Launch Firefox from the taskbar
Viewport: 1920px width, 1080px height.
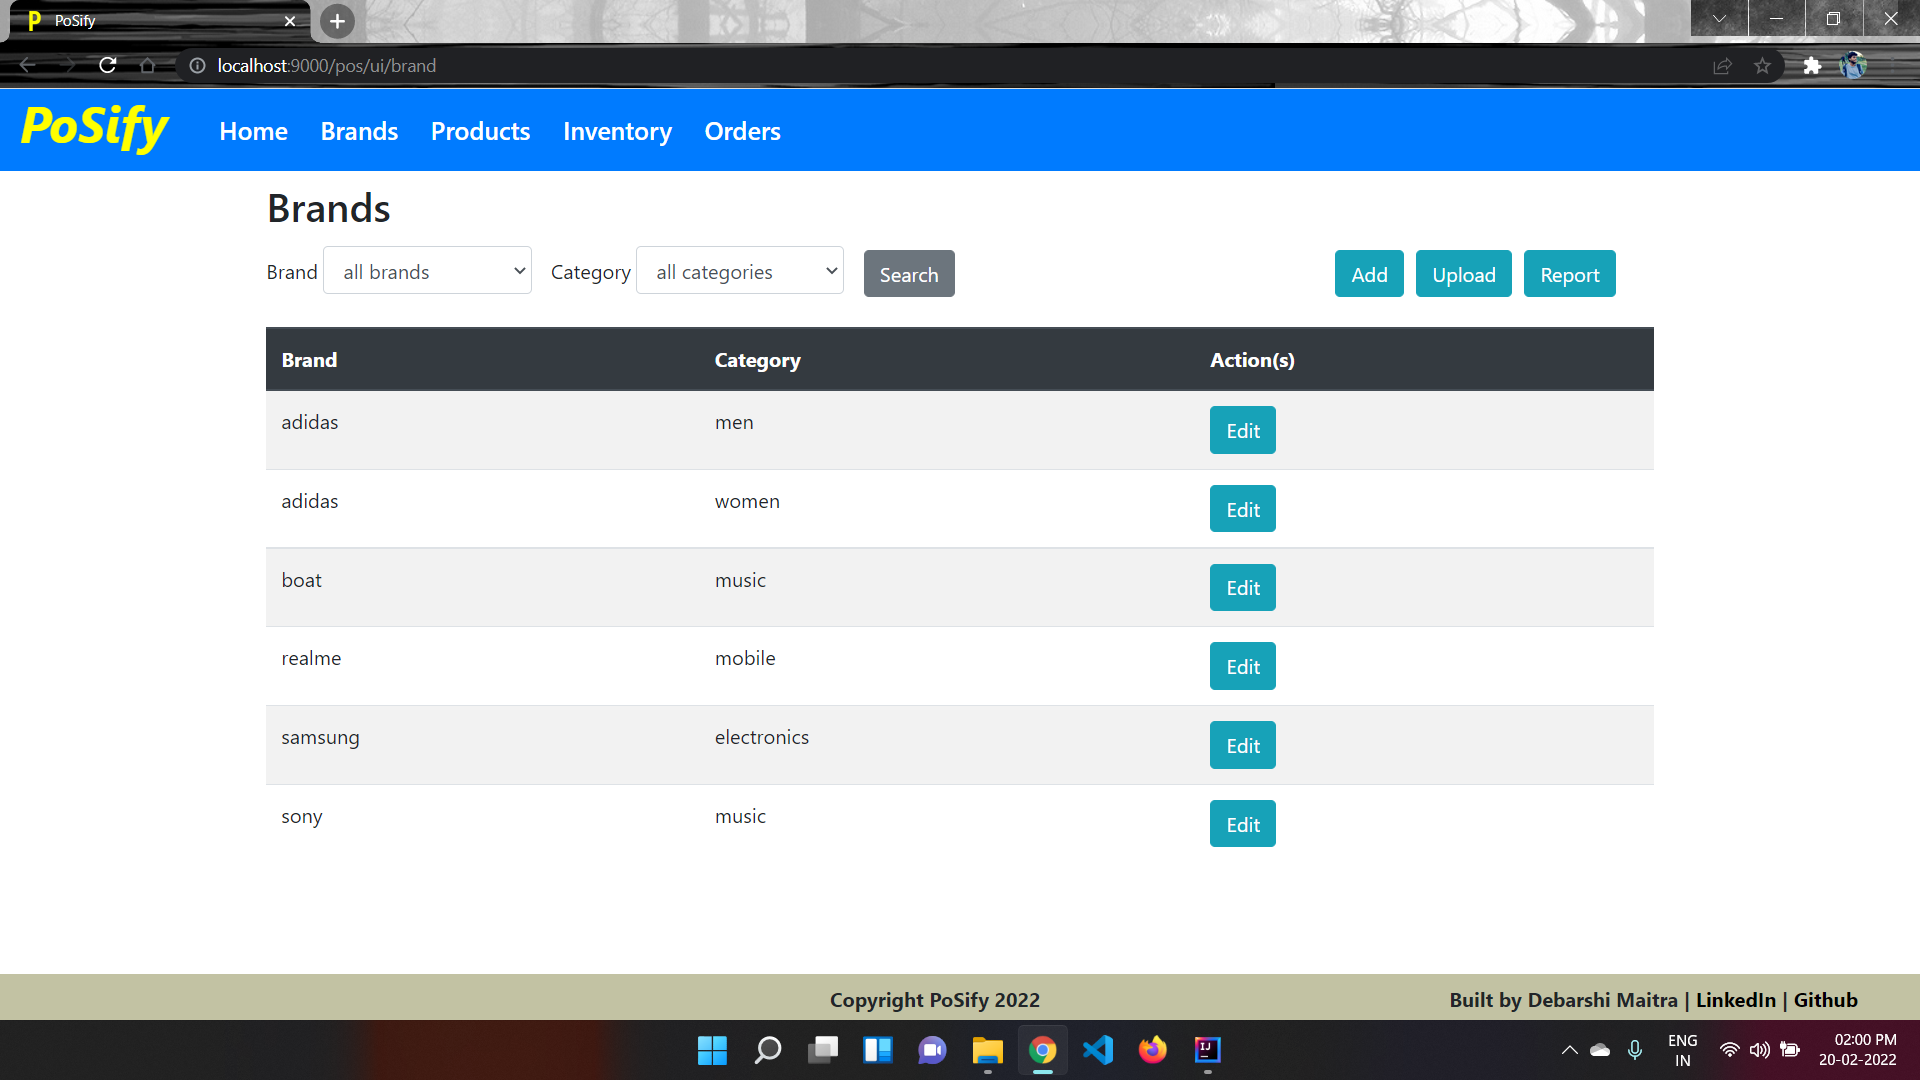[x=1152, y=1050]
